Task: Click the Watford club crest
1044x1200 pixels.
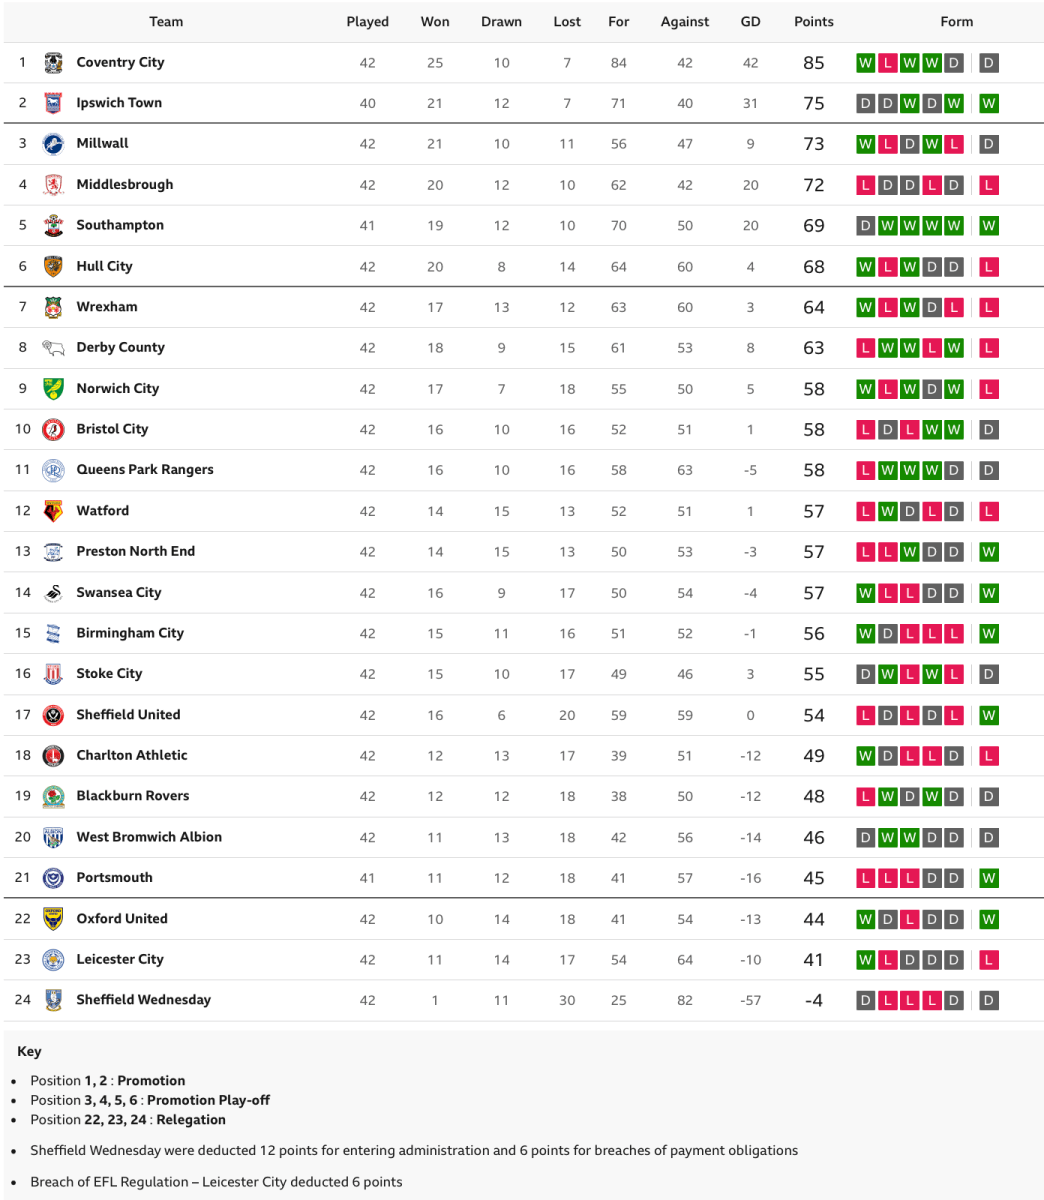Action: pos(53,511)
